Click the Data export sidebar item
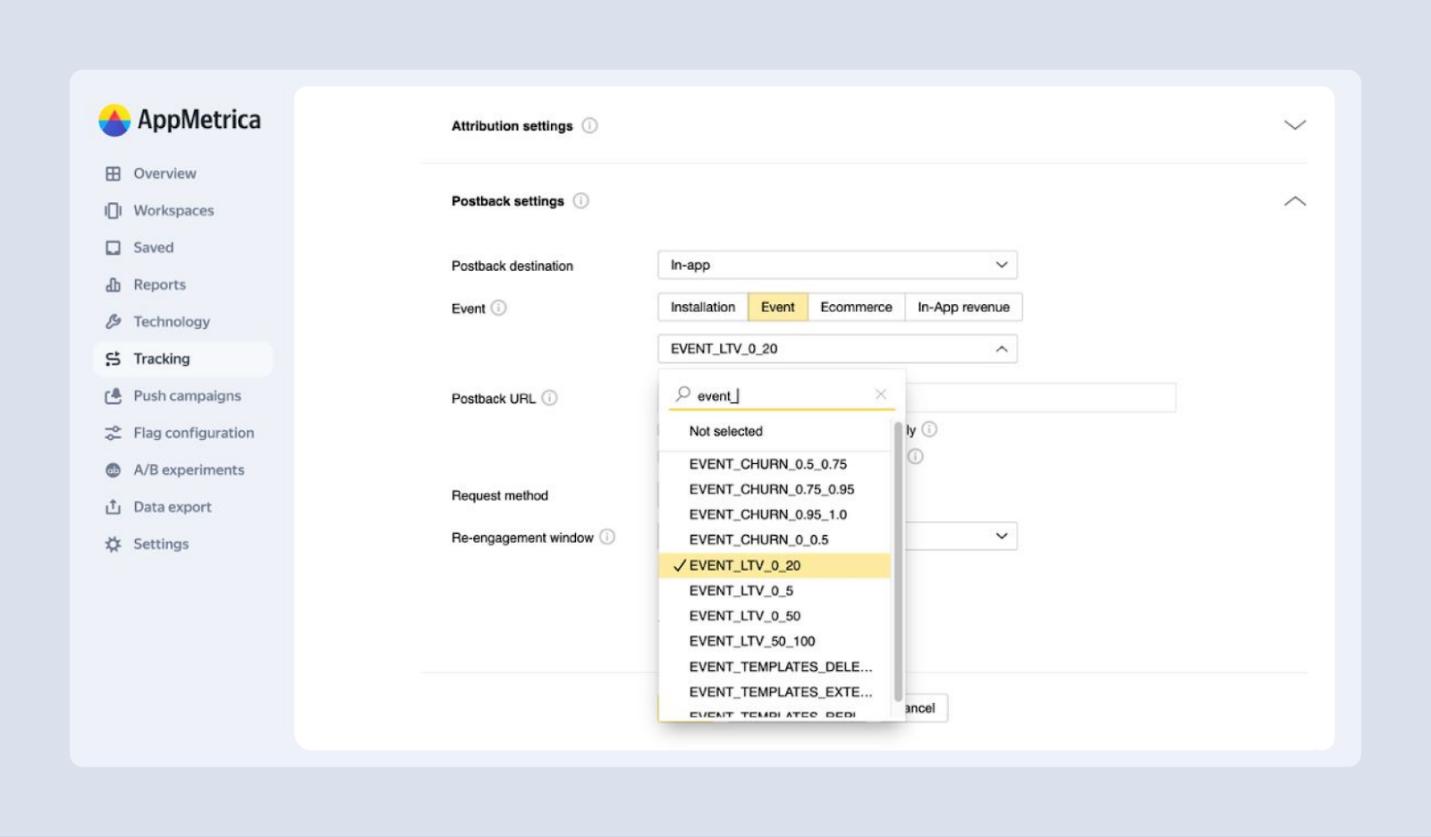Image resolution: width=1431 pixels, height=837 pixels. click(x=172, y=506)
